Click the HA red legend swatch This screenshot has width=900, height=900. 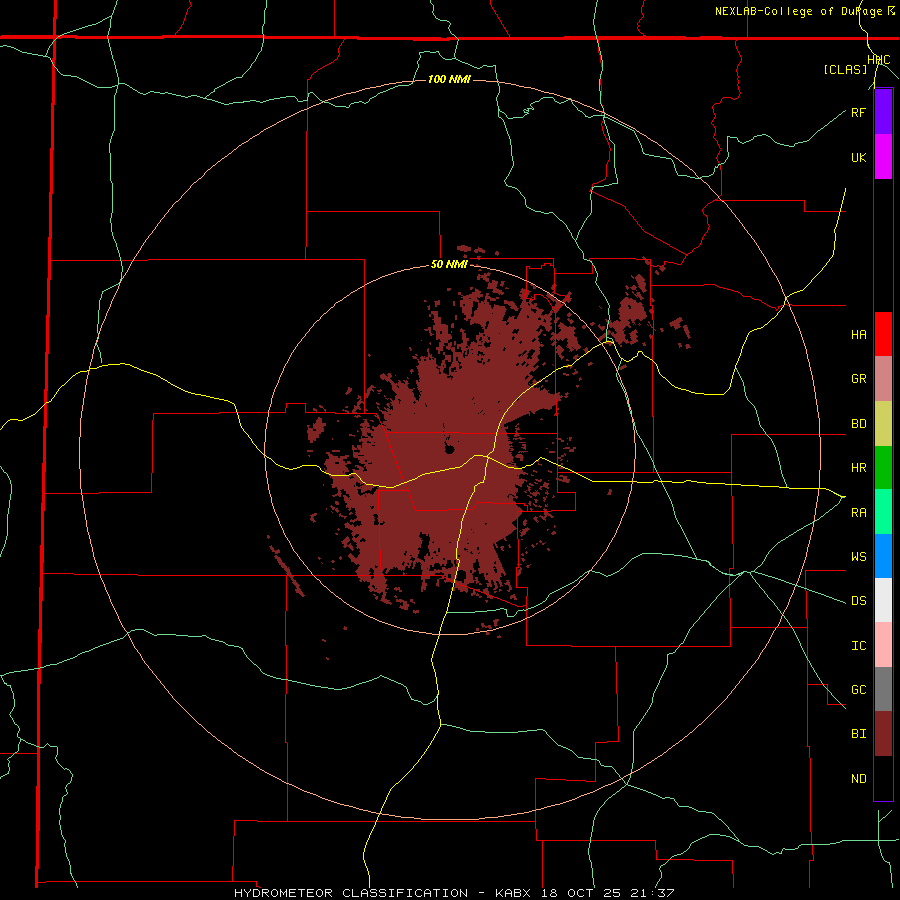point(883,334)
